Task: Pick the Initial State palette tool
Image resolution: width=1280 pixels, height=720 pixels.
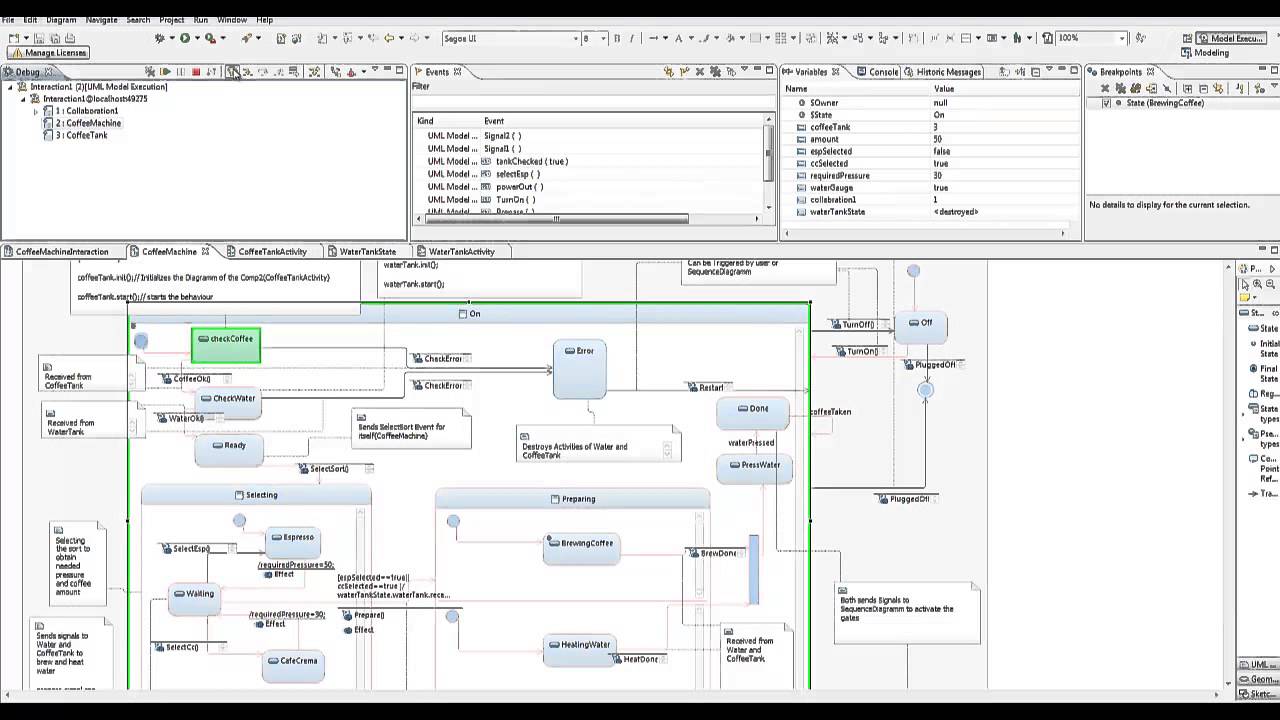Action: (x=1263, y=348)
